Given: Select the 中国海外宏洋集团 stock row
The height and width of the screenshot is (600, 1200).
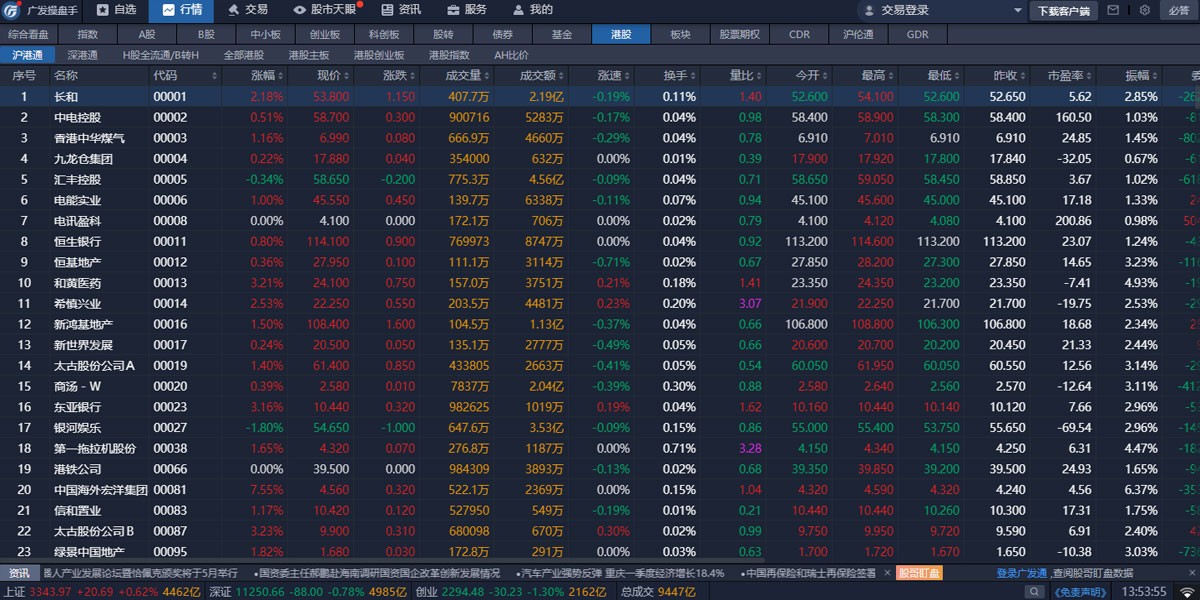Looking at the screenshot, I should point(600,490).
